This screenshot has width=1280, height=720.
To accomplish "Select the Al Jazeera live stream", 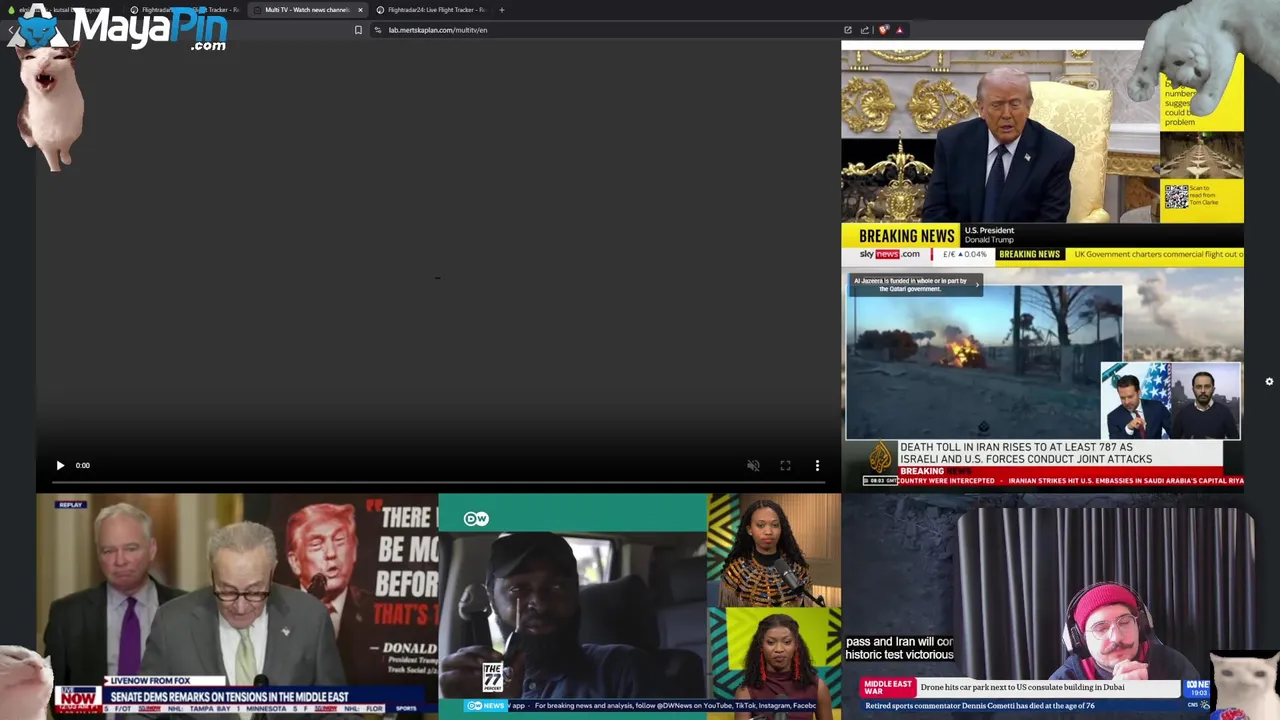I will (x=1042, y=379).
